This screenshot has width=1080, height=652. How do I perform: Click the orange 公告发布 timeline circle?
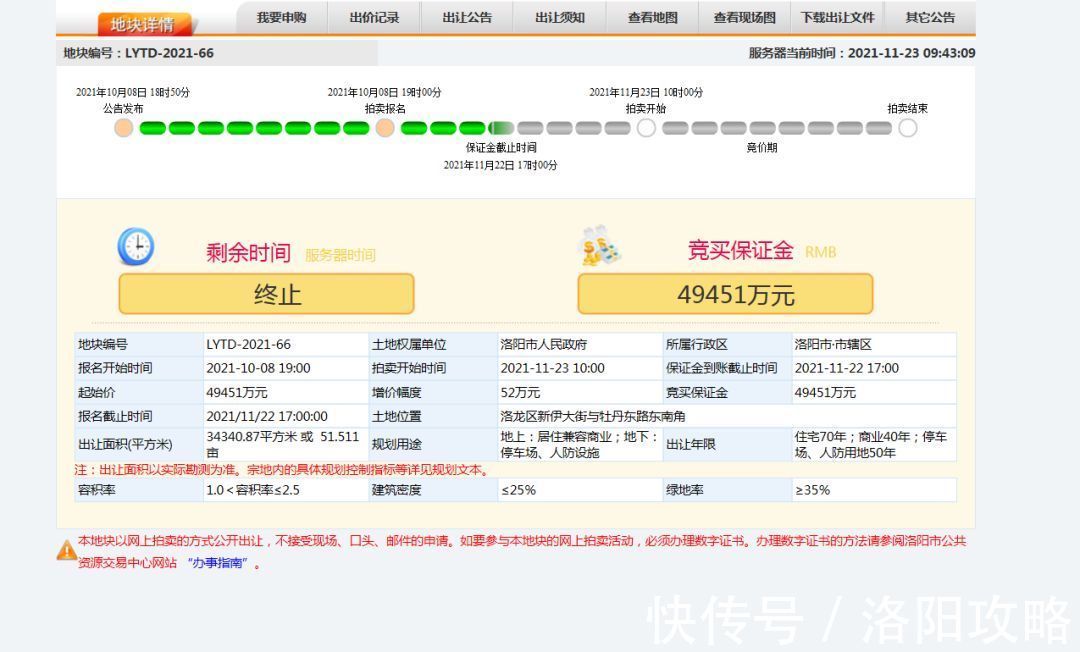pos(124,128)
